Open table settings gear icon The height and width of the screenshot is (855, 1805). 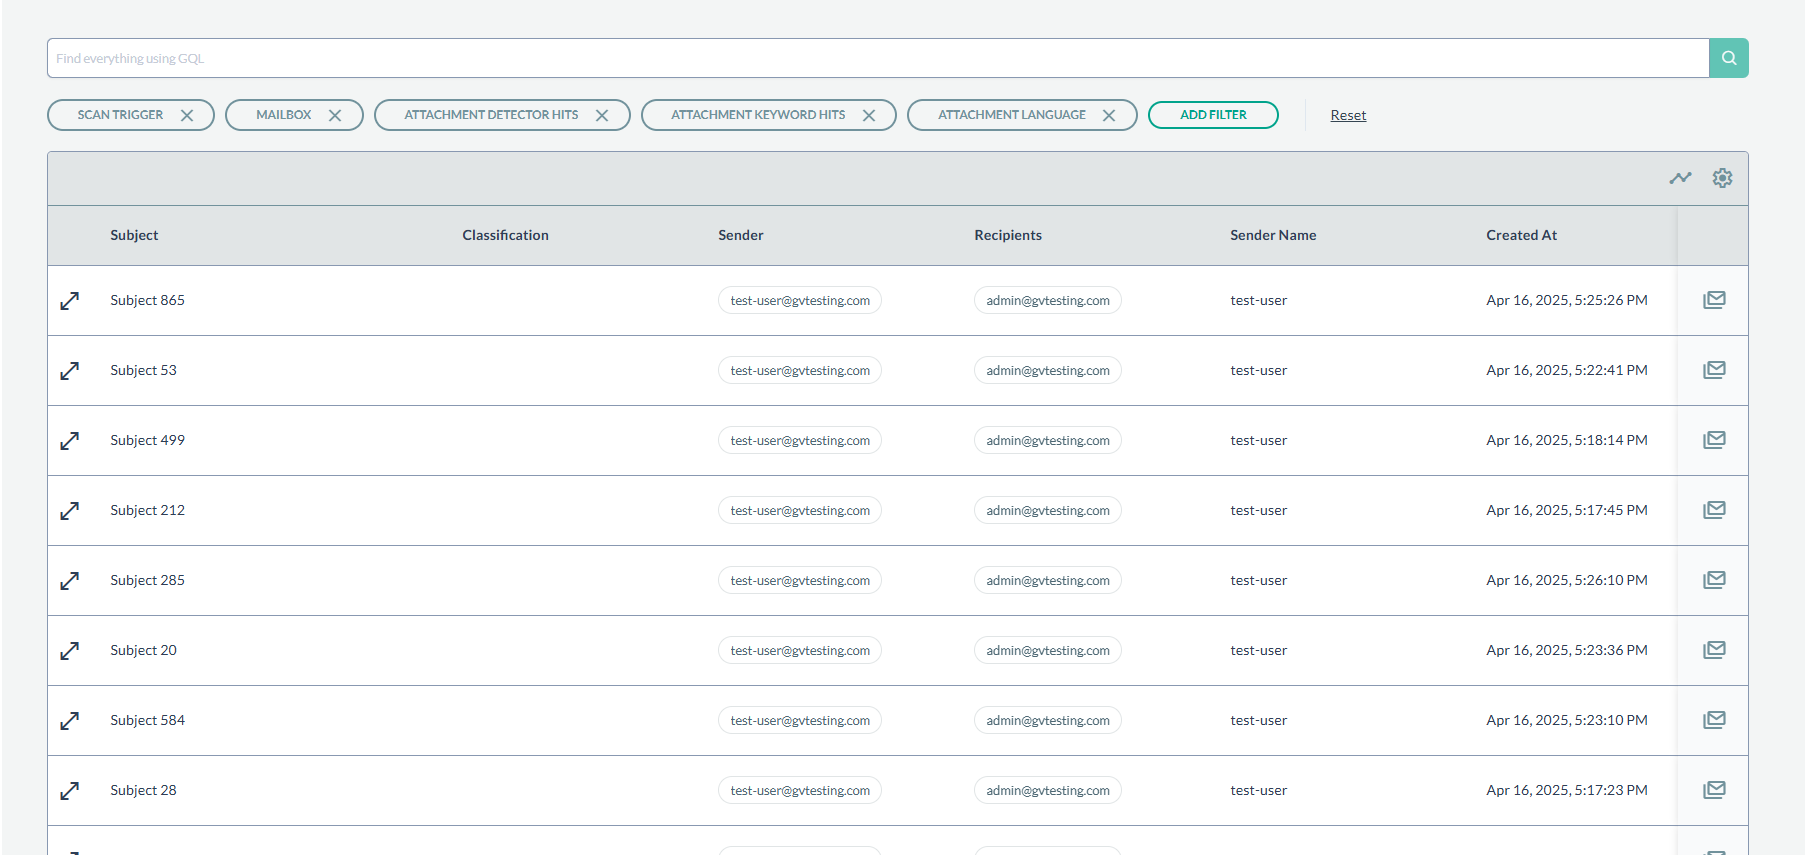point(1722,178)
